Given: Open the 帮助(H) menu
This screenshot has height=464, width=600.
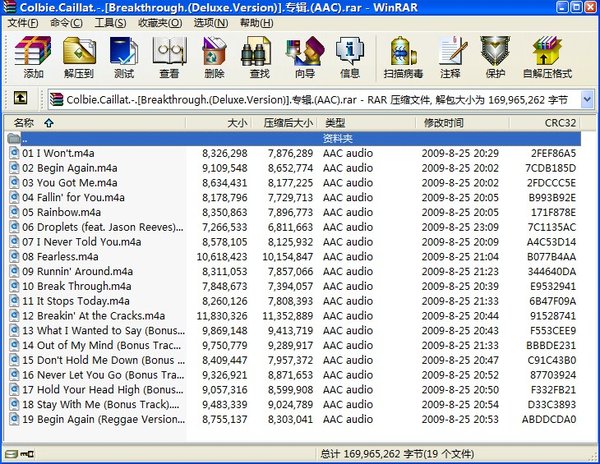Looking at the screenshot, I should point(256,23).
